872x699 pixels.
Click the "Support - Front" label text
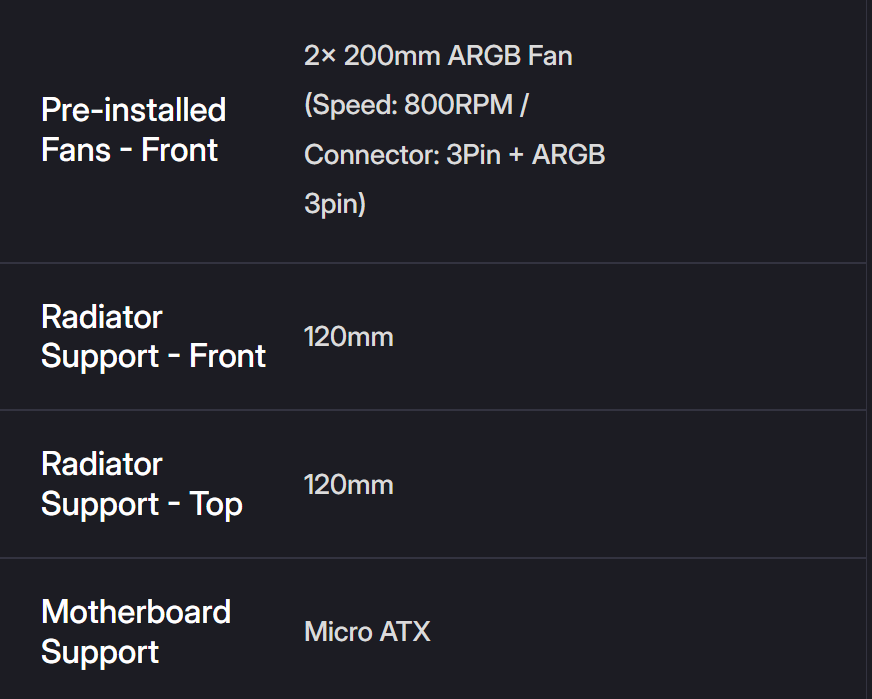coord(153,357)
